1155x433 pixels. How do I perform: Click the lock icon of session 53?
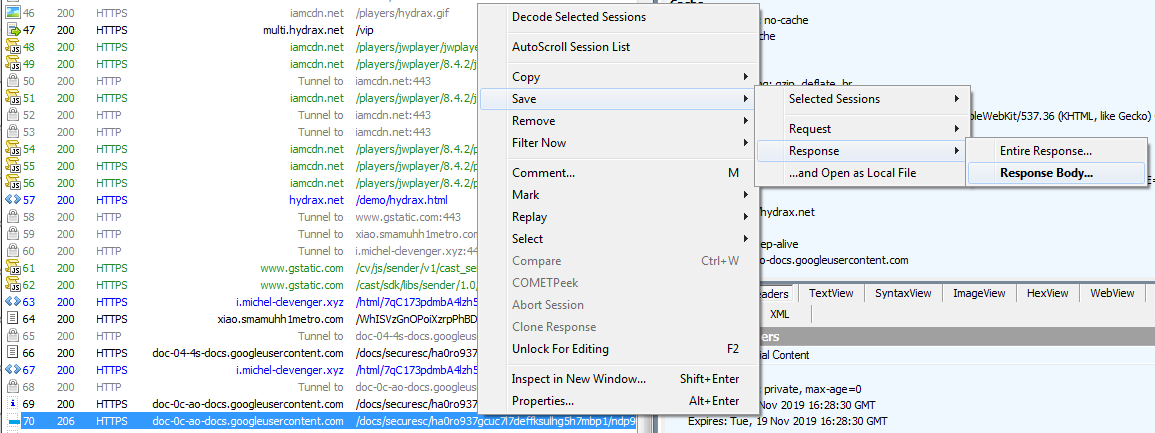[13, 132]
